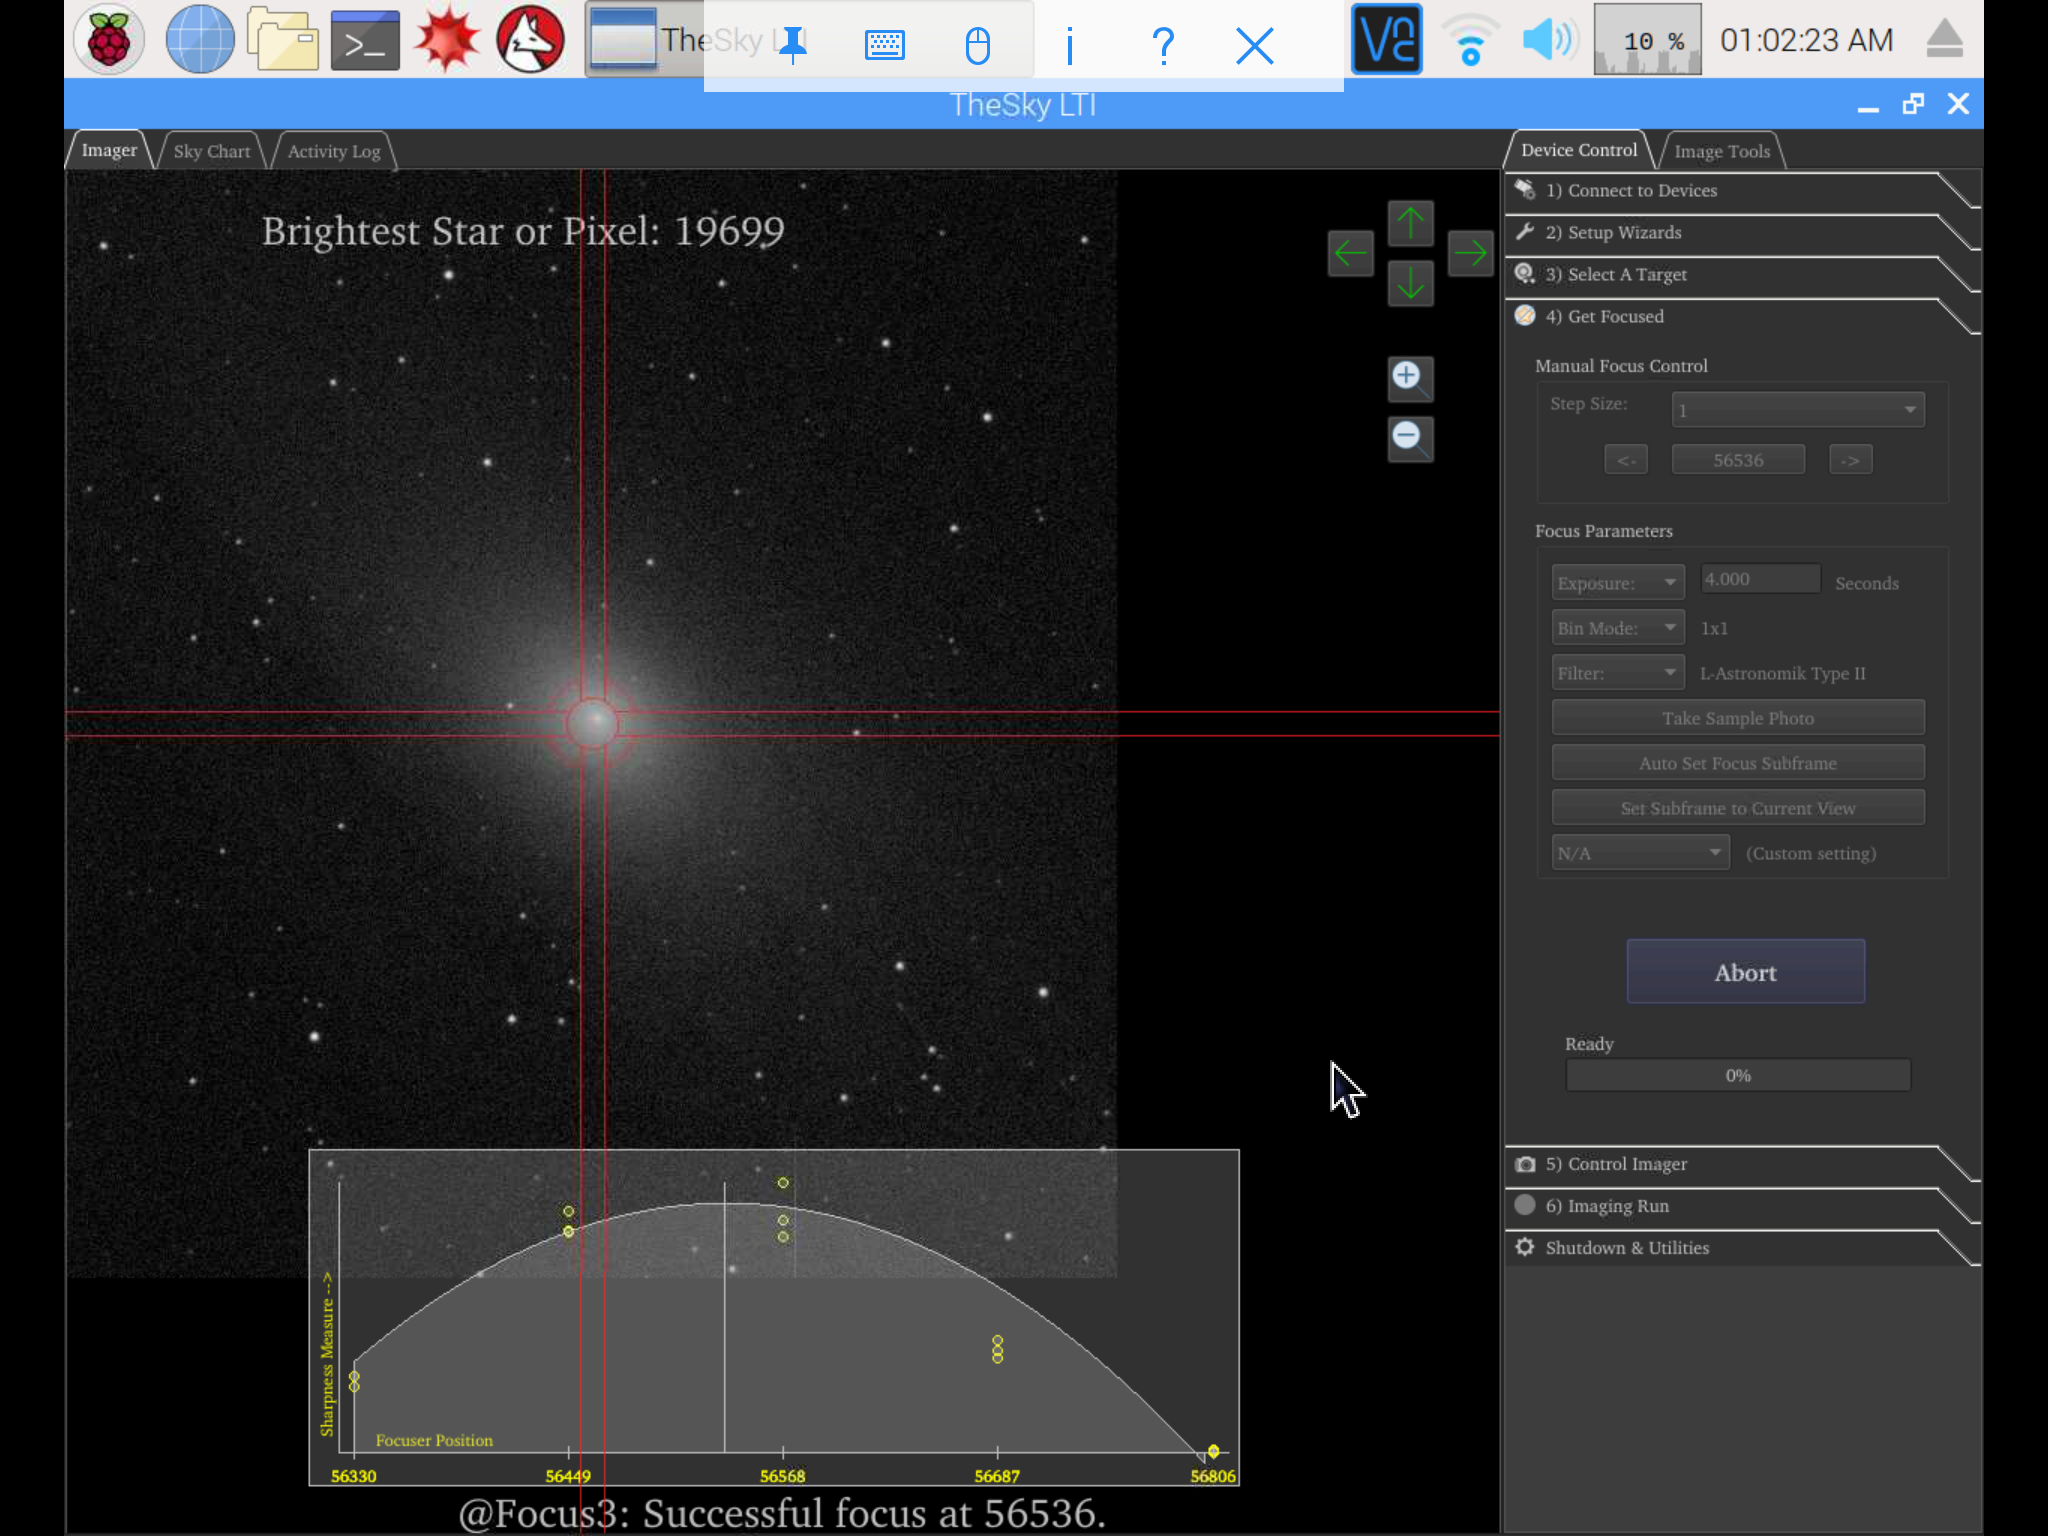Click the exposure seconds field 4.000
Image resolution: width=2048 pixels, height=1536 pixels.
coord(1760,579)
